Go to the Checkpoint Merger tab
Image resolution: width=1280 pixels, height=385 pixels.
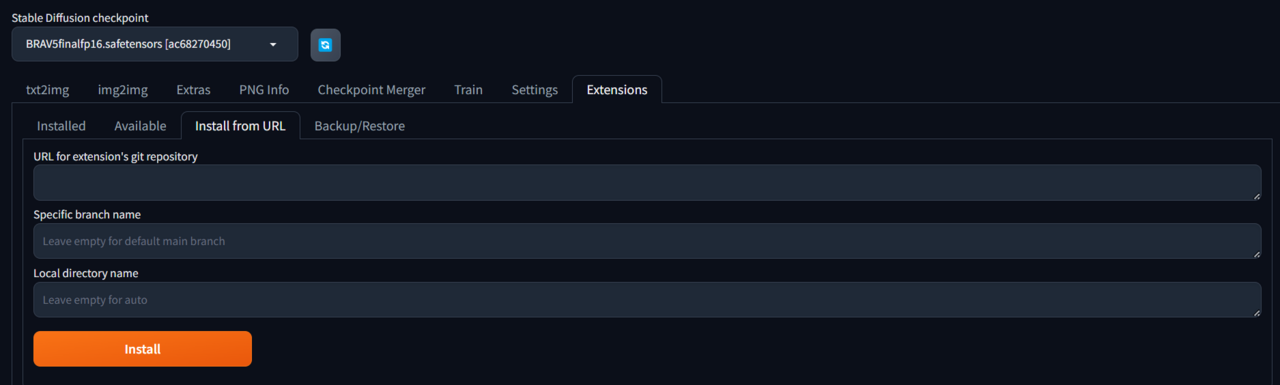tap(371, 90)
